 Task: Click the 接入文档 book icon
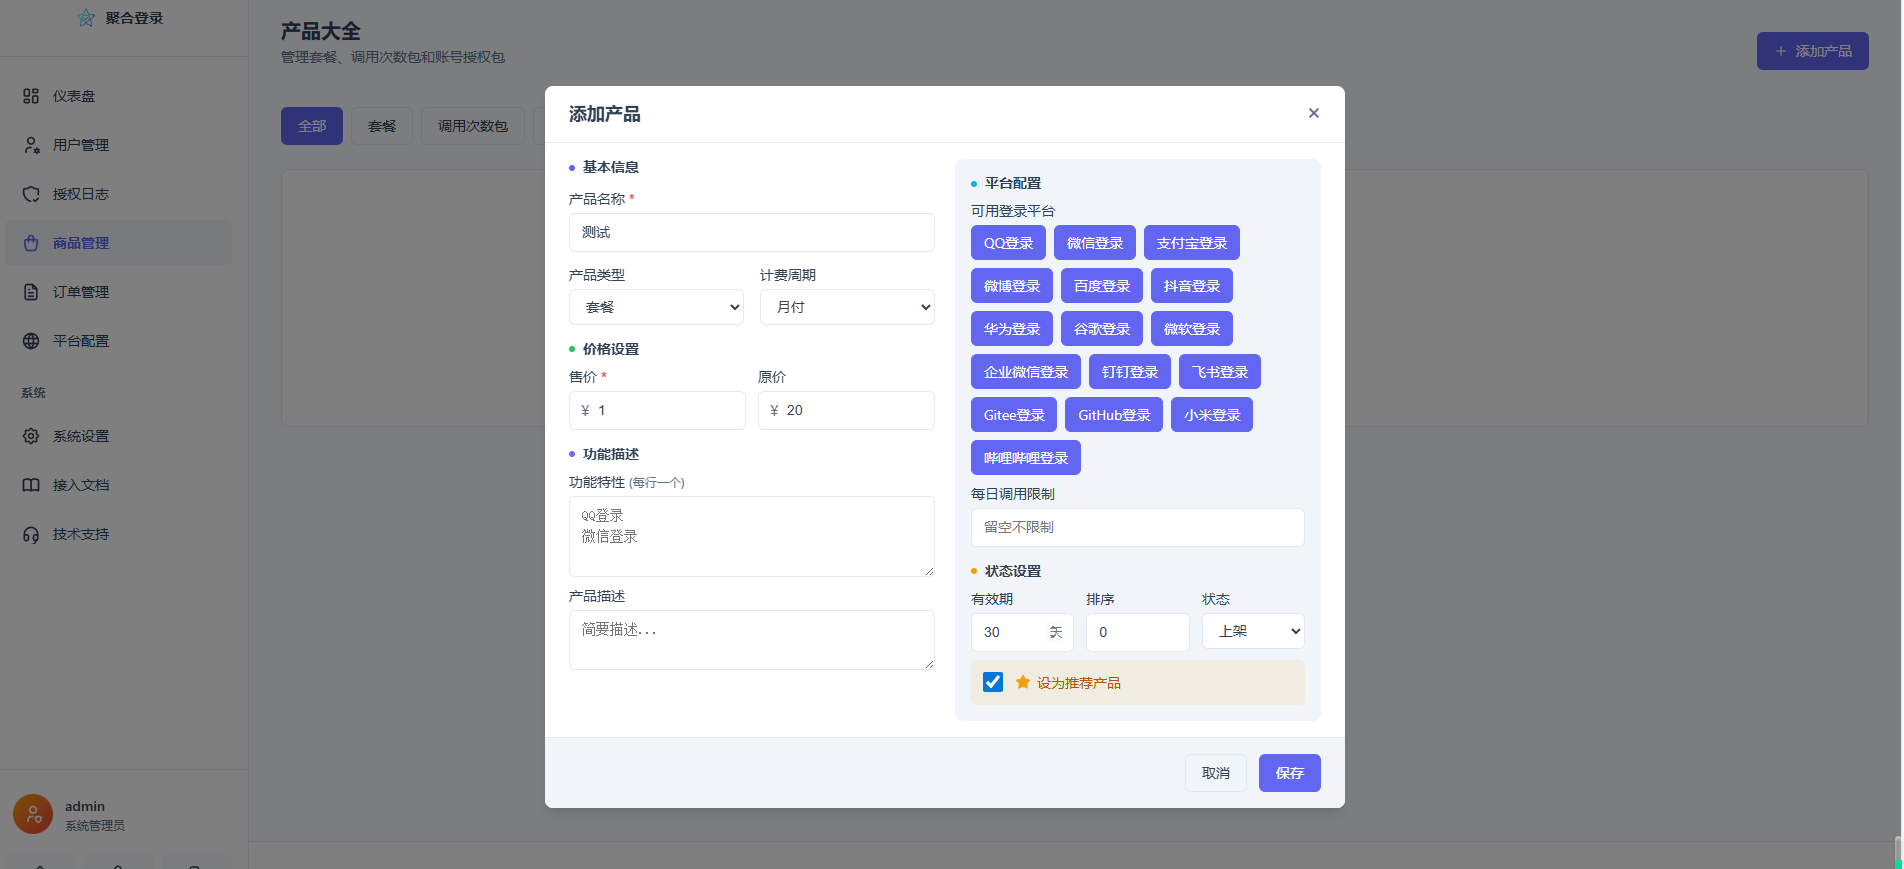pos(31,485)
